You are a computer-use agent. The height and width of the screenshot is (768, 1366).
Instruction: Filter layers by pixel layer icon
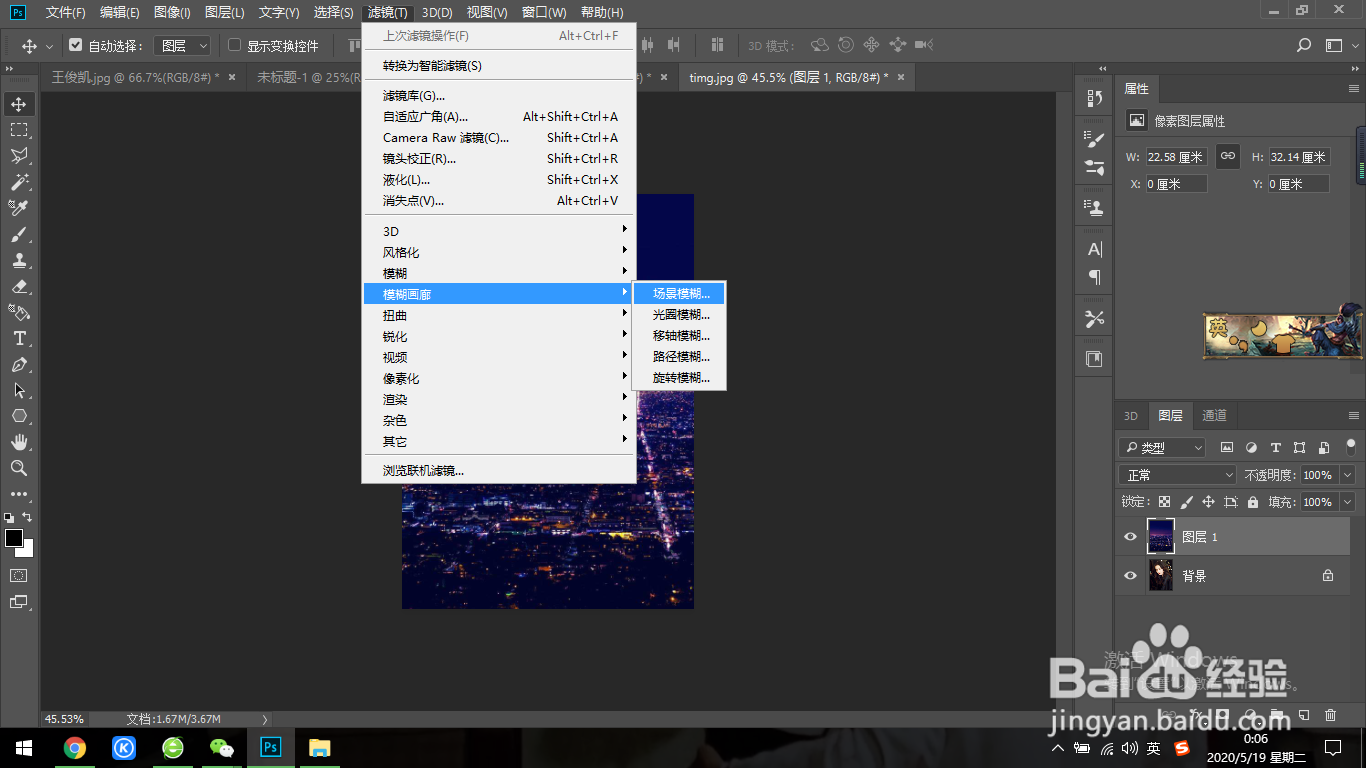coord(1227,447)
